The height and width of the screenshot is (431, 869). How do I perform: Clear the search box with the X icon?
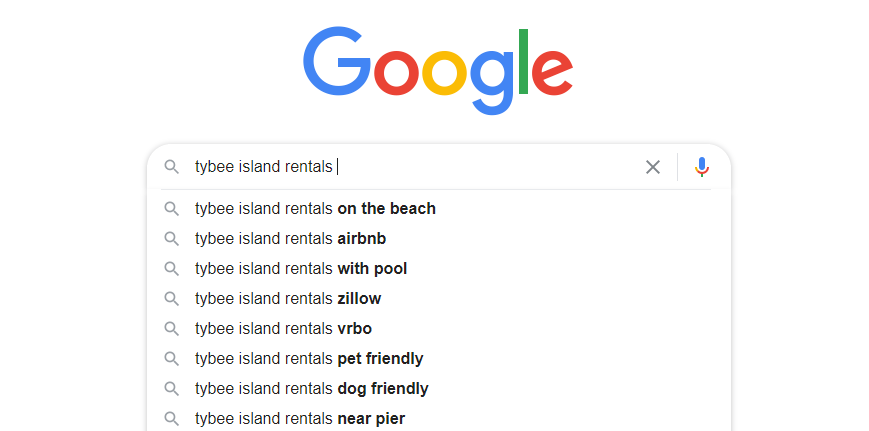pyautogui.click(x=653, y=167)
